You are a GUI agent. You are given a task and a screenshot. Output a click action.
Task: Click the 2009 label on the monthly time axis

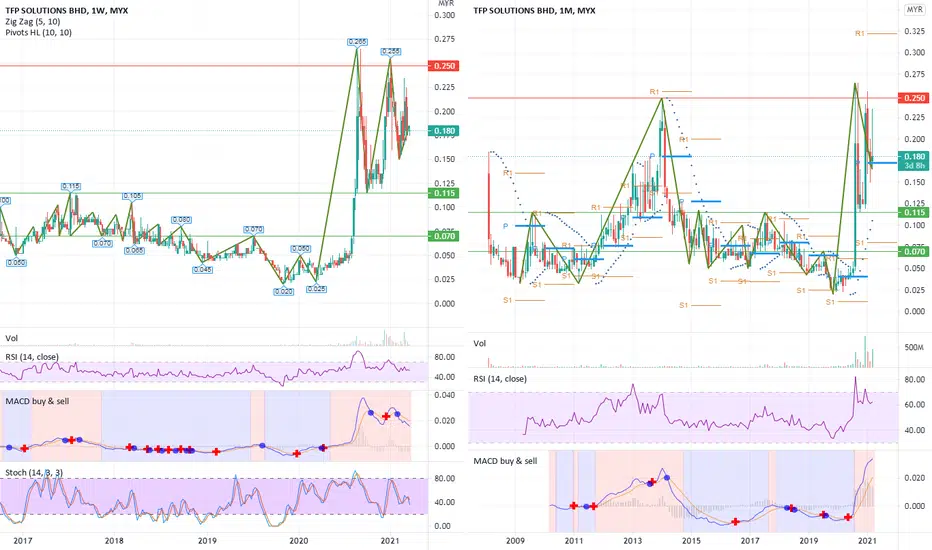[x=515, y=540]
